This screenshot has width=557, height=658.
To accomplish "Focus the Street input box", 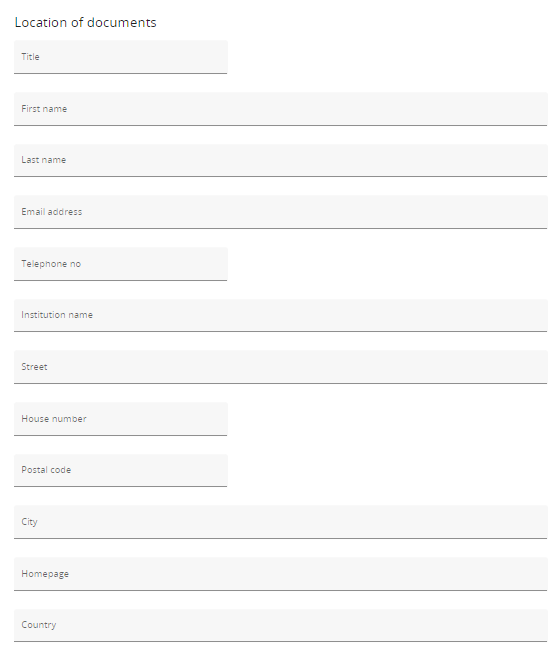I will coord(281,367).
